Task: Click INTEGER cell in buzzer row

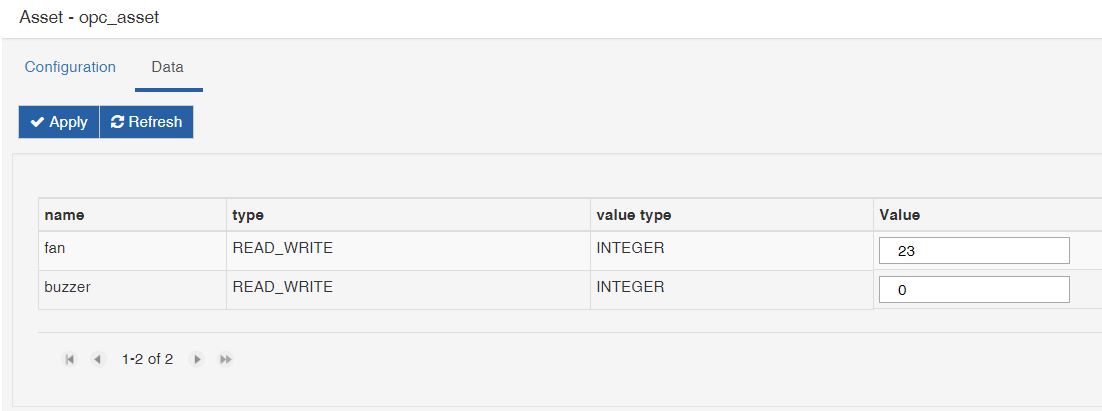Action: click(x=732, y=289)
